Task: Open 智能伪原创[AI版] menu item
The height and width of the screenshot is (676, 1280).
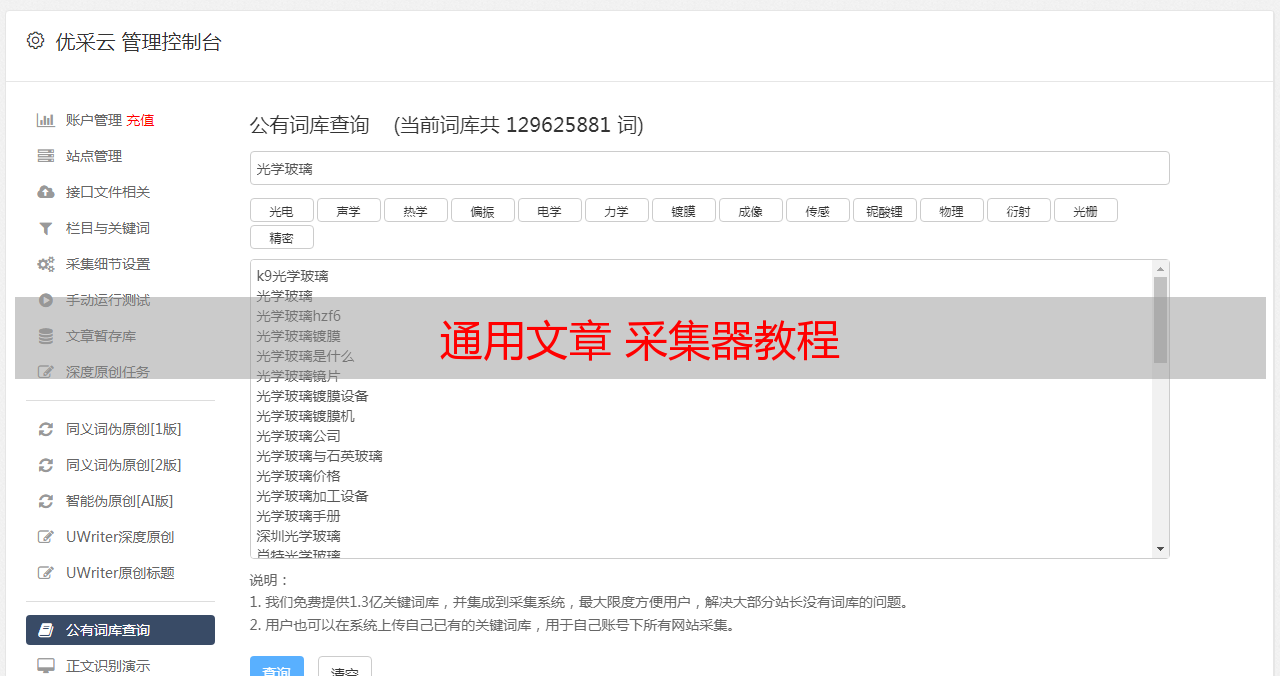Action: (120, 501)
